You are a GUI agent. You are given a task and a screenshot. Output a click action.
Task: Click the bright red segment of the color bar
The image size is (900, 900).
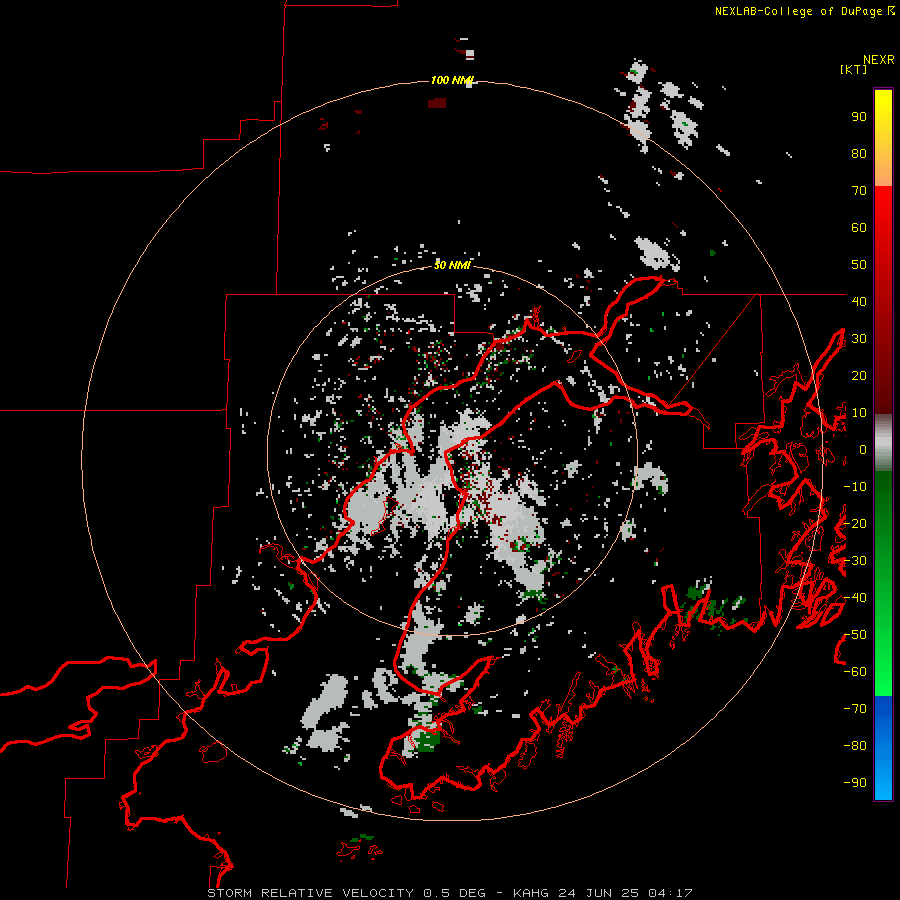click(883, 212)
